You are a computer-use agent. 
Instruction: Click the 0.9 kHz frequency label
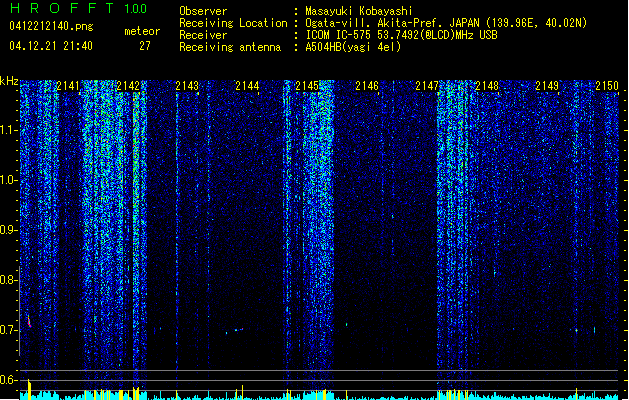point(9,230)
